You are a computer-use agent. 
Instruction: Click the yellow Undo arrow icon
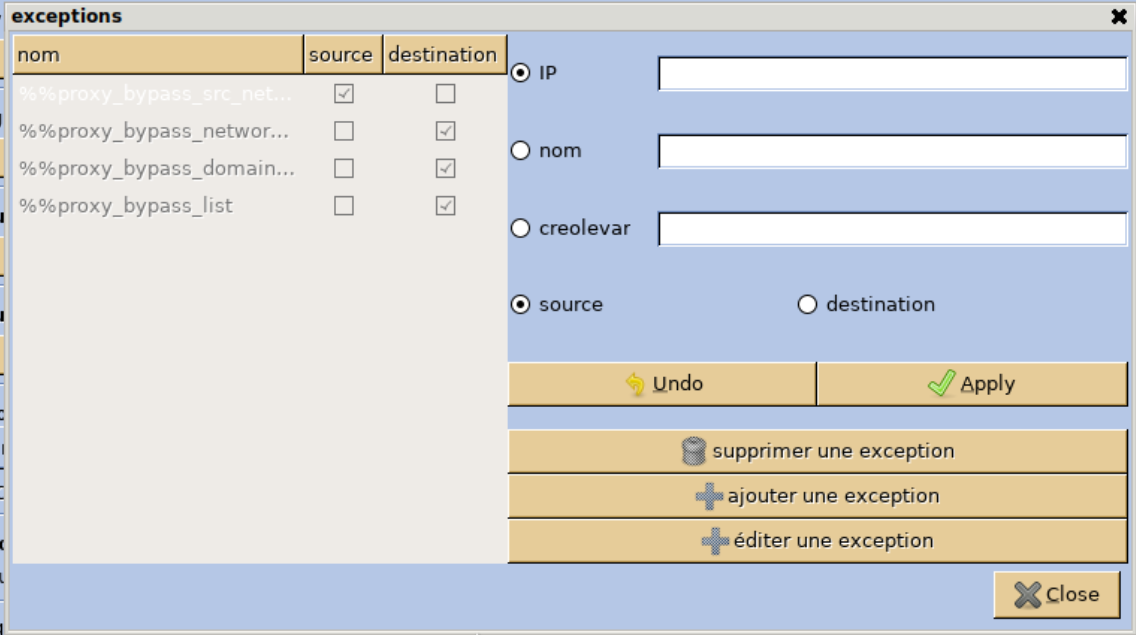click(x=635, y=384)
